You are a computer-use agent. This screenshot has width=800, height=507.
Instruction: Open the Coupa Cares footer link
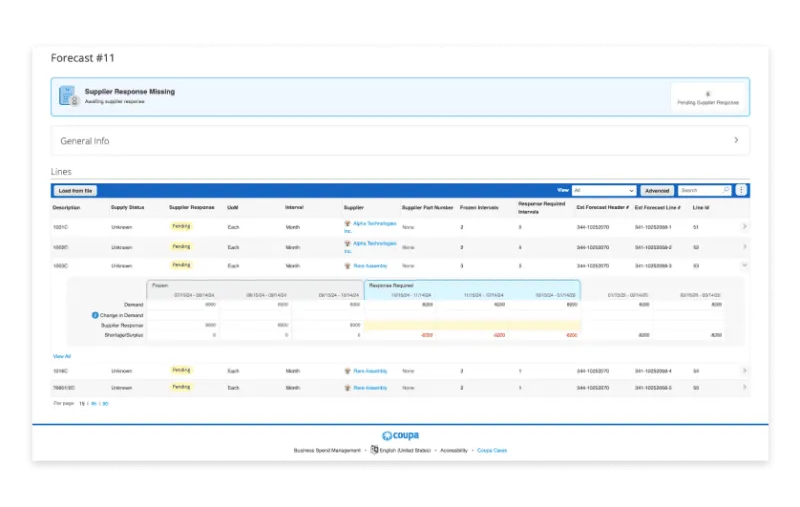tap(492, 450)
